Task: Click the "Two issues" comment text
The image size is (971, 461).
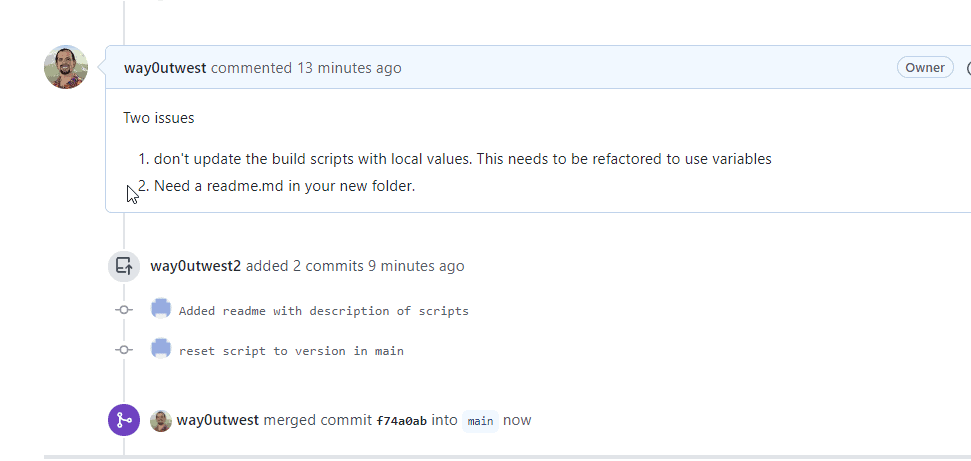Action: pyautogui.click(x=159, y=118)
